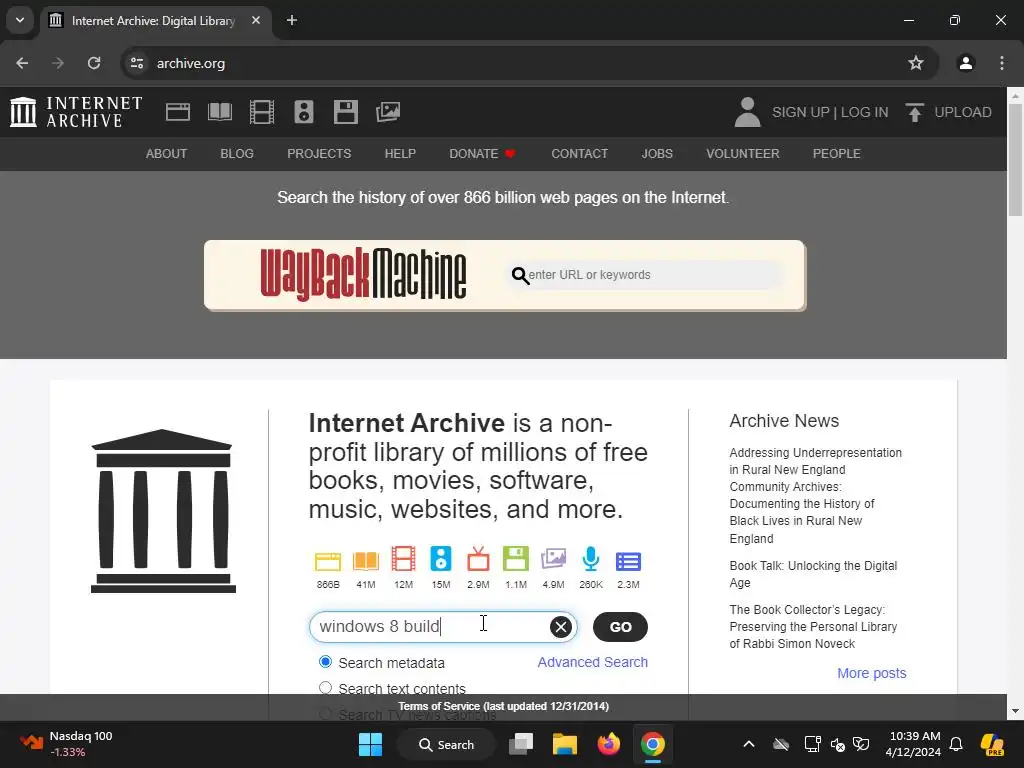Open the Windows Start menu
This screenshot has height=768, width=1024.
370,744
